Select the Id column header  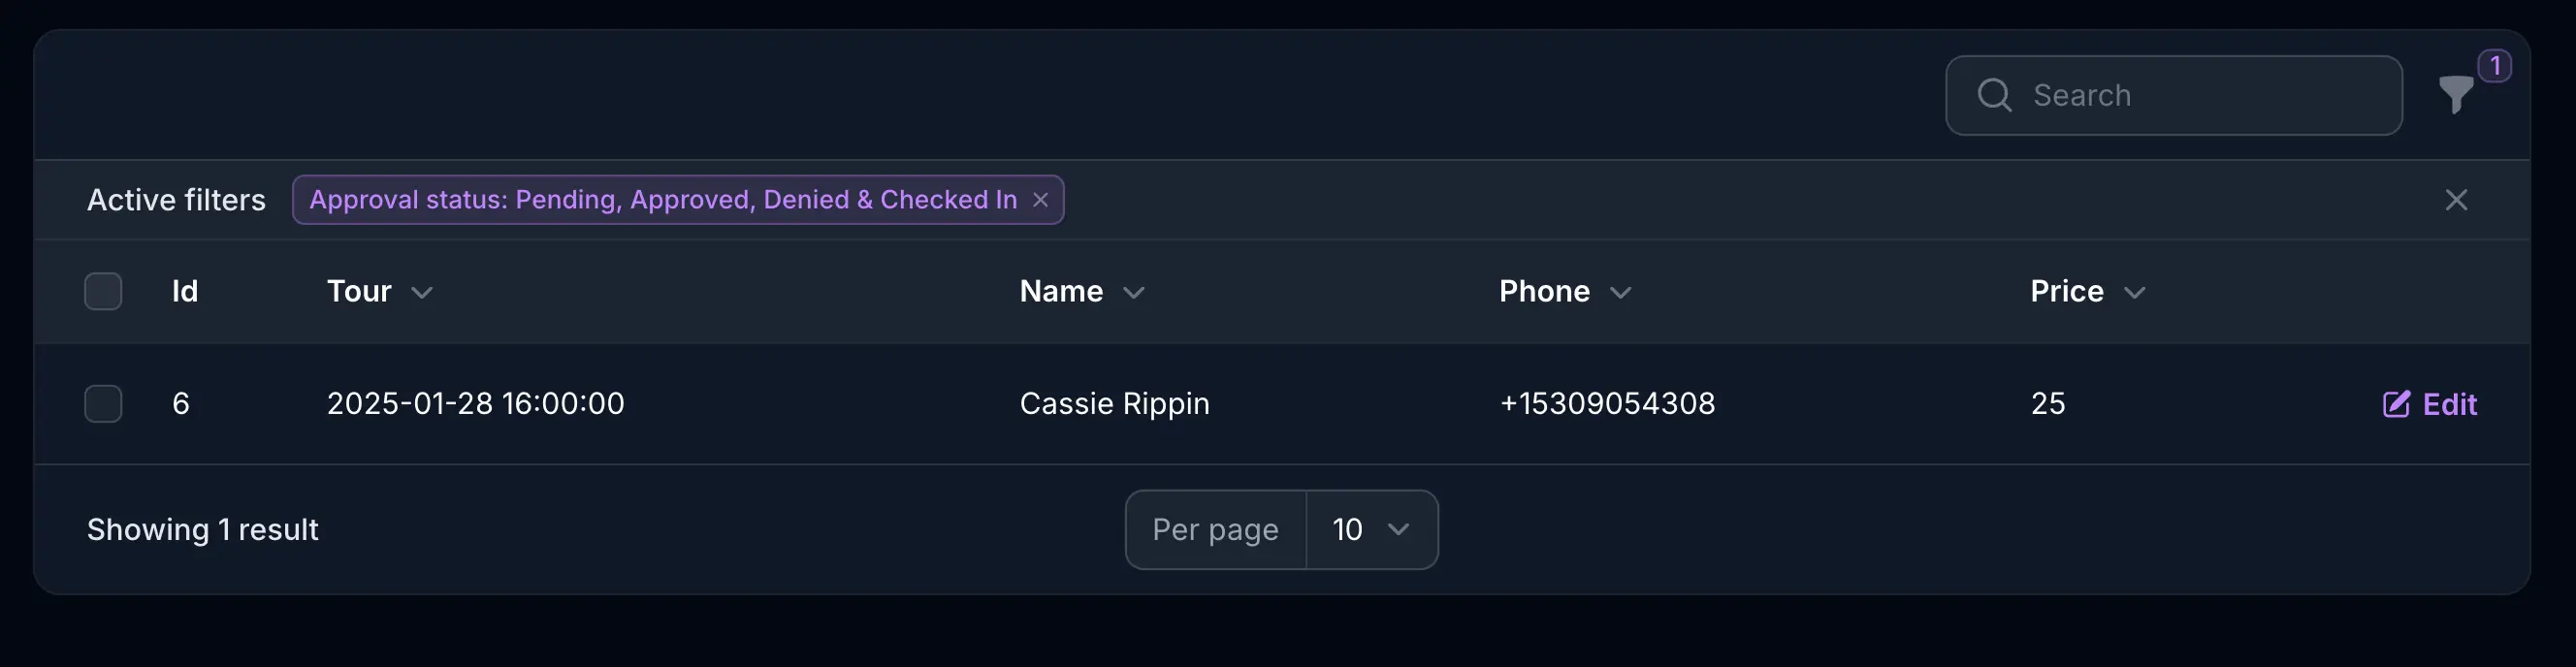[x=186, y=291]
